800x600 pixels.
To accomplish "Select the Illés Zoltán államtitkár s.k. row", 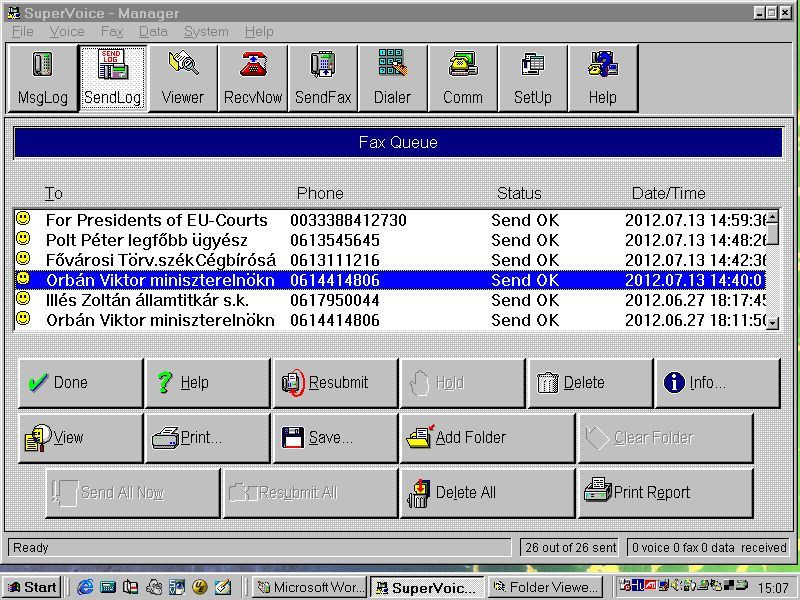I will click(x=390, y=300).
